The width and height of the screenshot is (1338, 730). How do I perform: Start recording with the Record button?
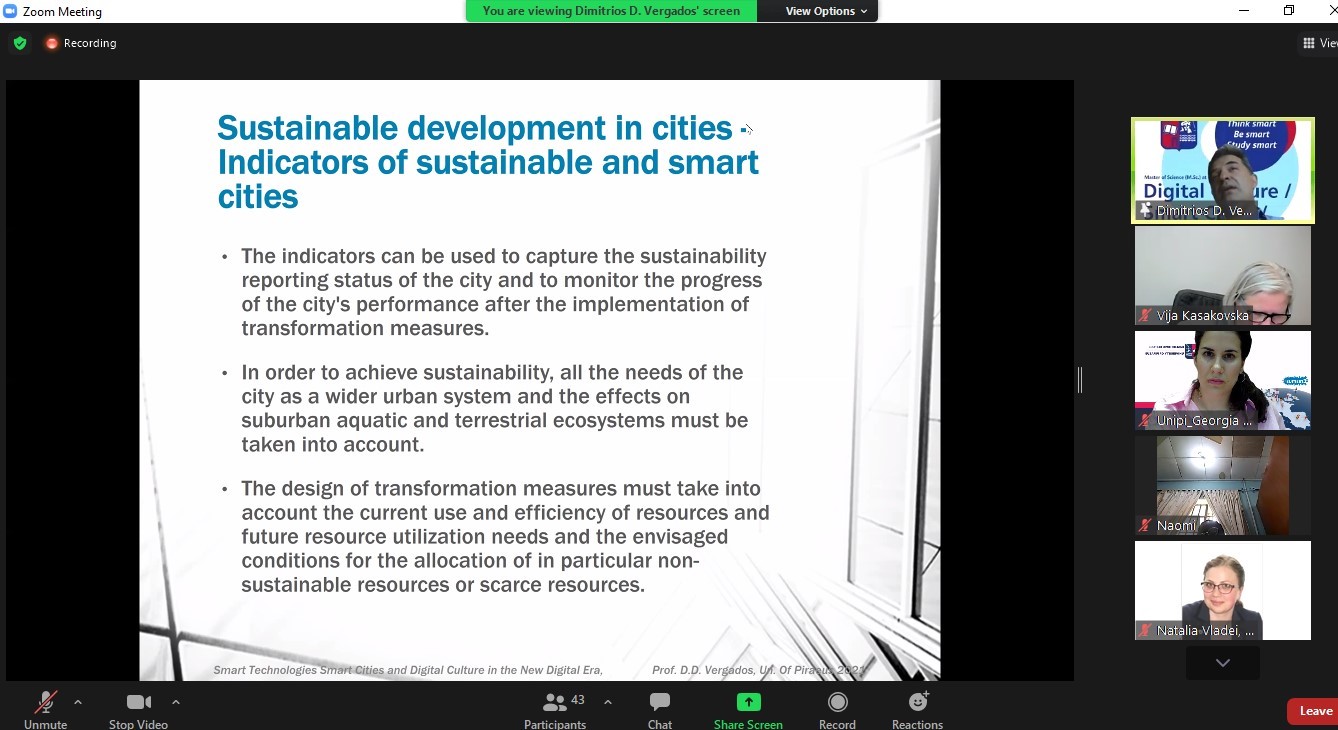point(837,709)
